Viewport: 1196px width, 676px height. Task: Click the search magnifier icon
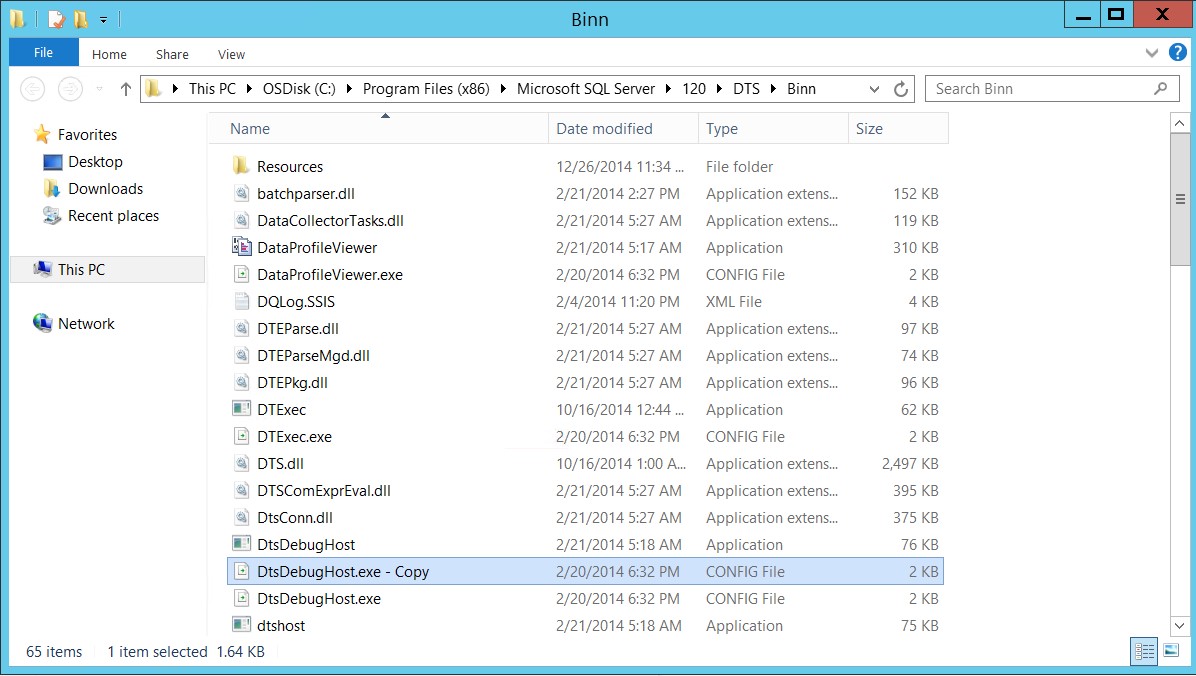coord(1160,89)
